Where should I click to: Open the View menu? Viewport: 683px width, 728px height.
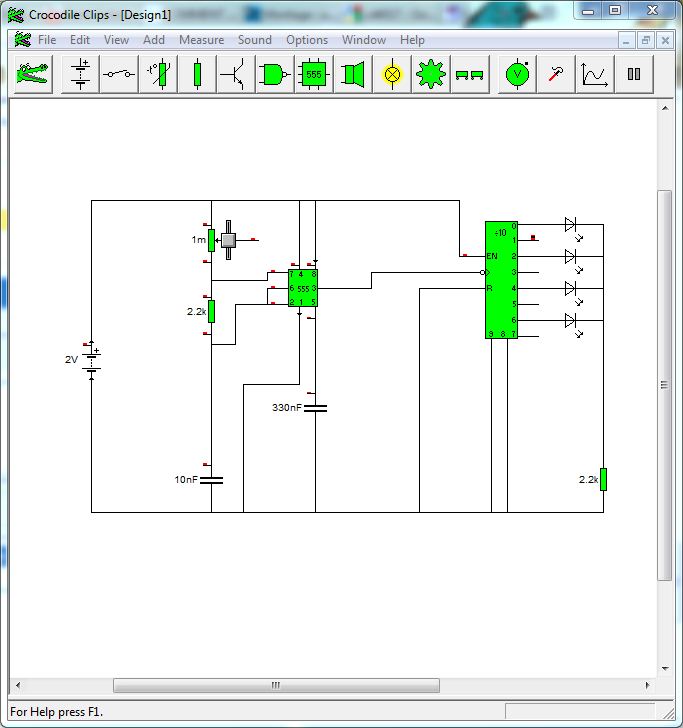(116, 40)
